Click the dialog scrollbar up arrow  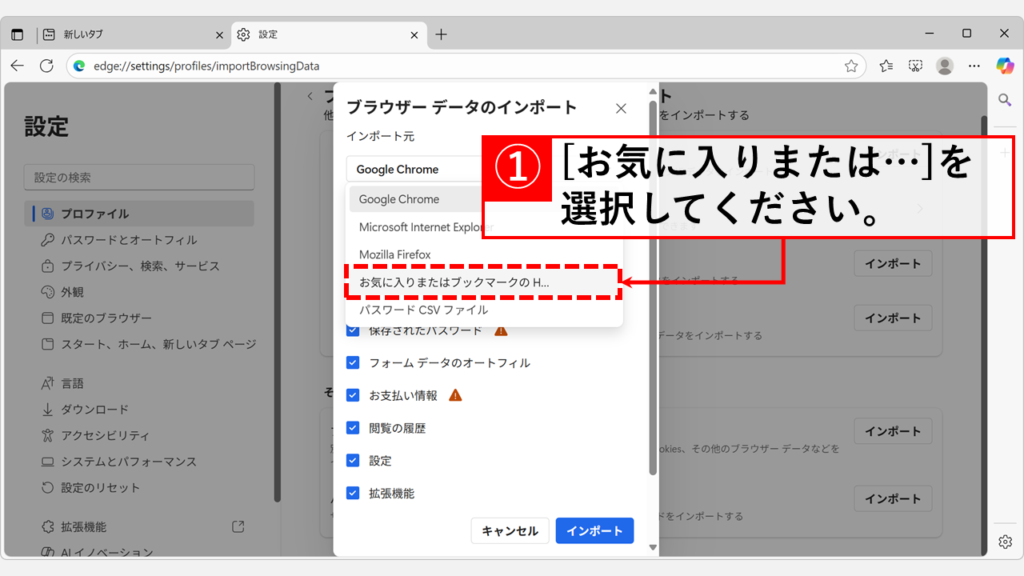click(652, 92)
